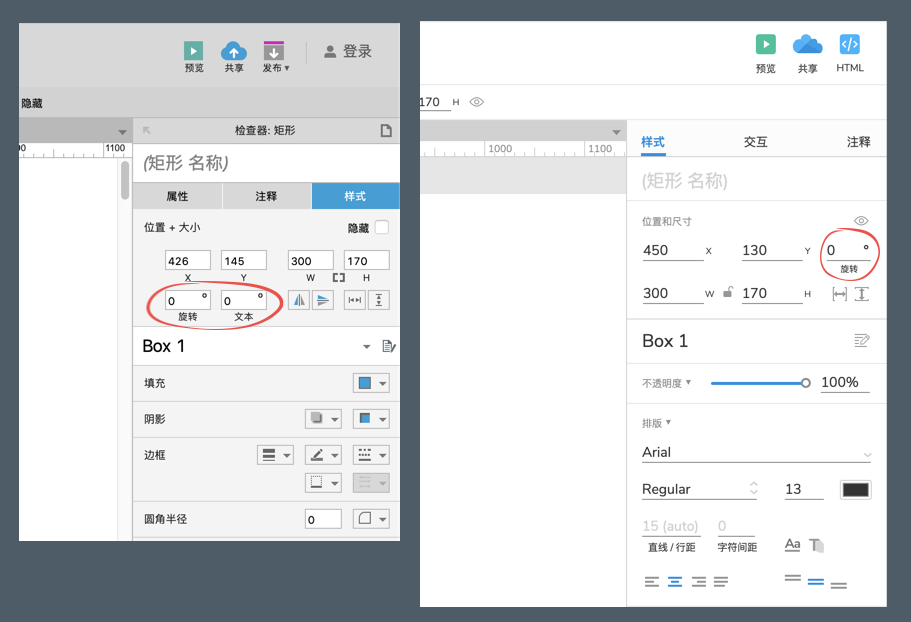Enable the 隐藏 hidden checkbox

pos(381,228)
